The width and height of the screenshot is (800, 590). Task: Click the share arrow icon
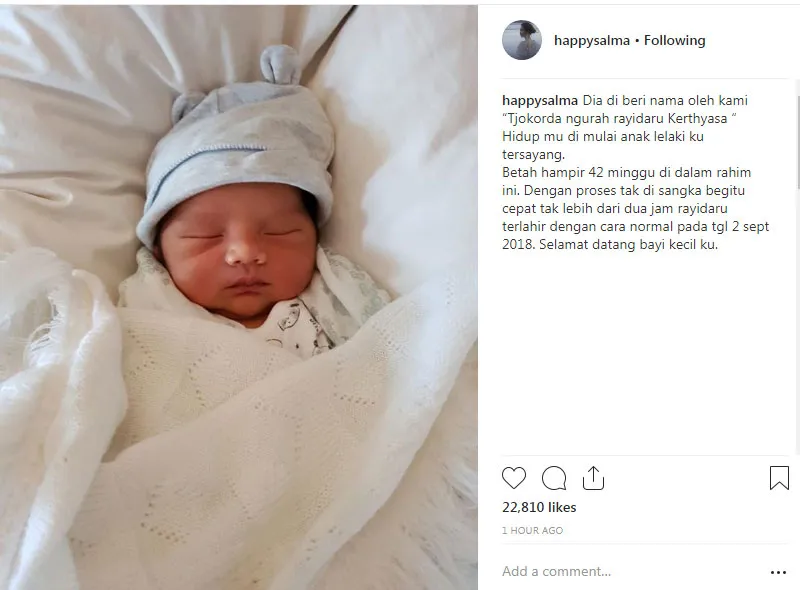(593, 478)
